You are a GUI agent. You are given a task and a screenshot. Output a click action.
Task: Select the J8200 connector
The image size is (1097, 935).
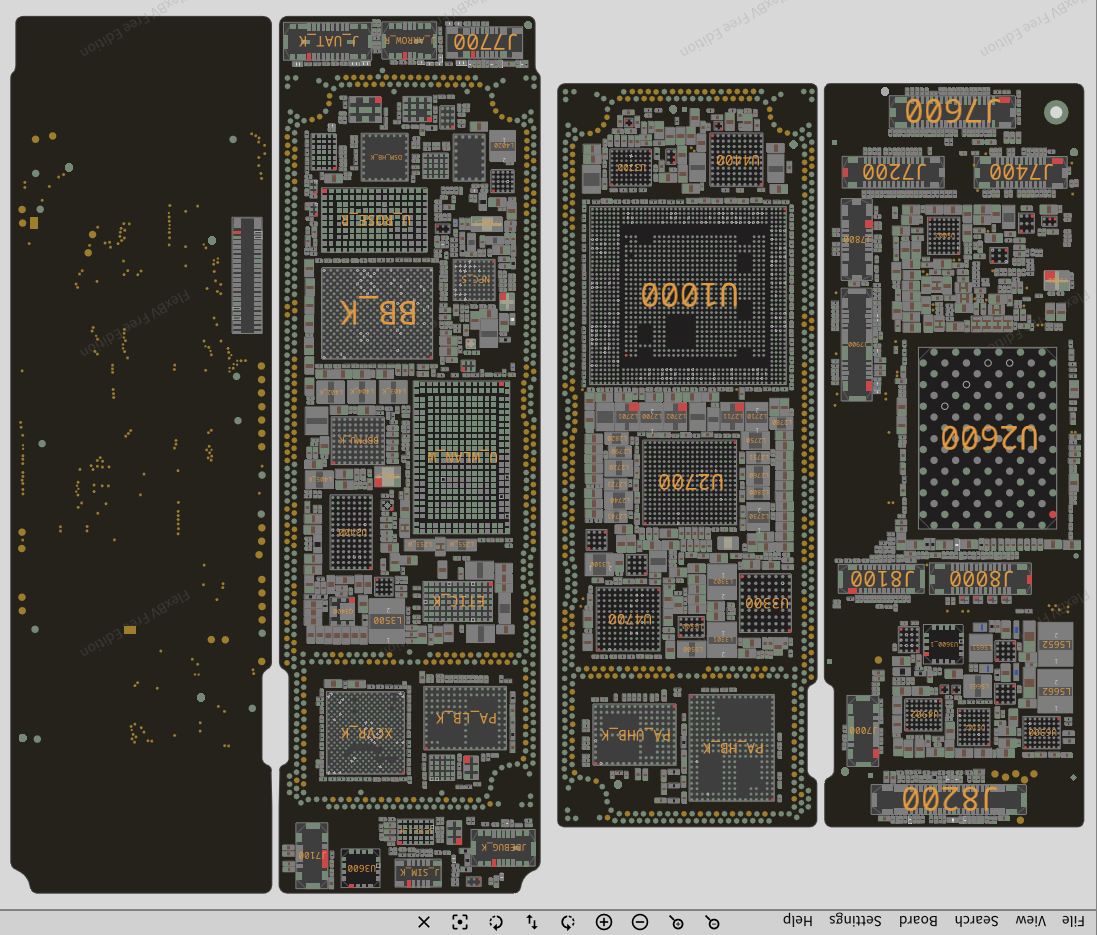point(948,799)
